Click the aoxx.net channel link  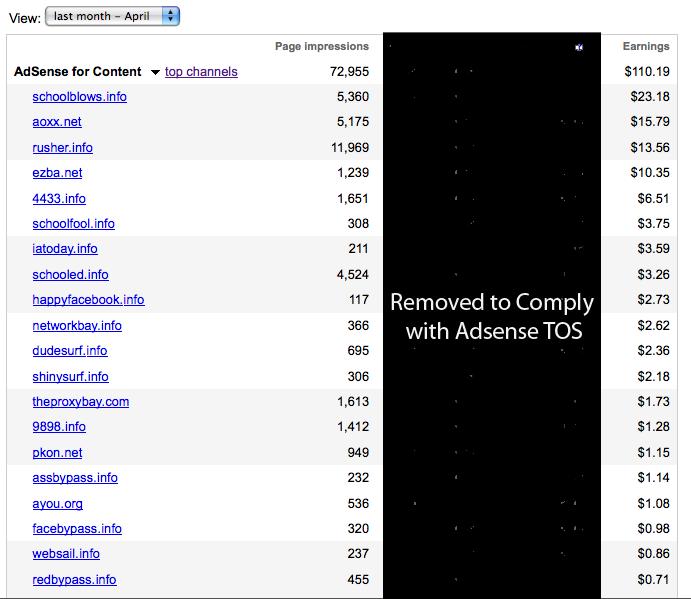(x=57, y=122)
